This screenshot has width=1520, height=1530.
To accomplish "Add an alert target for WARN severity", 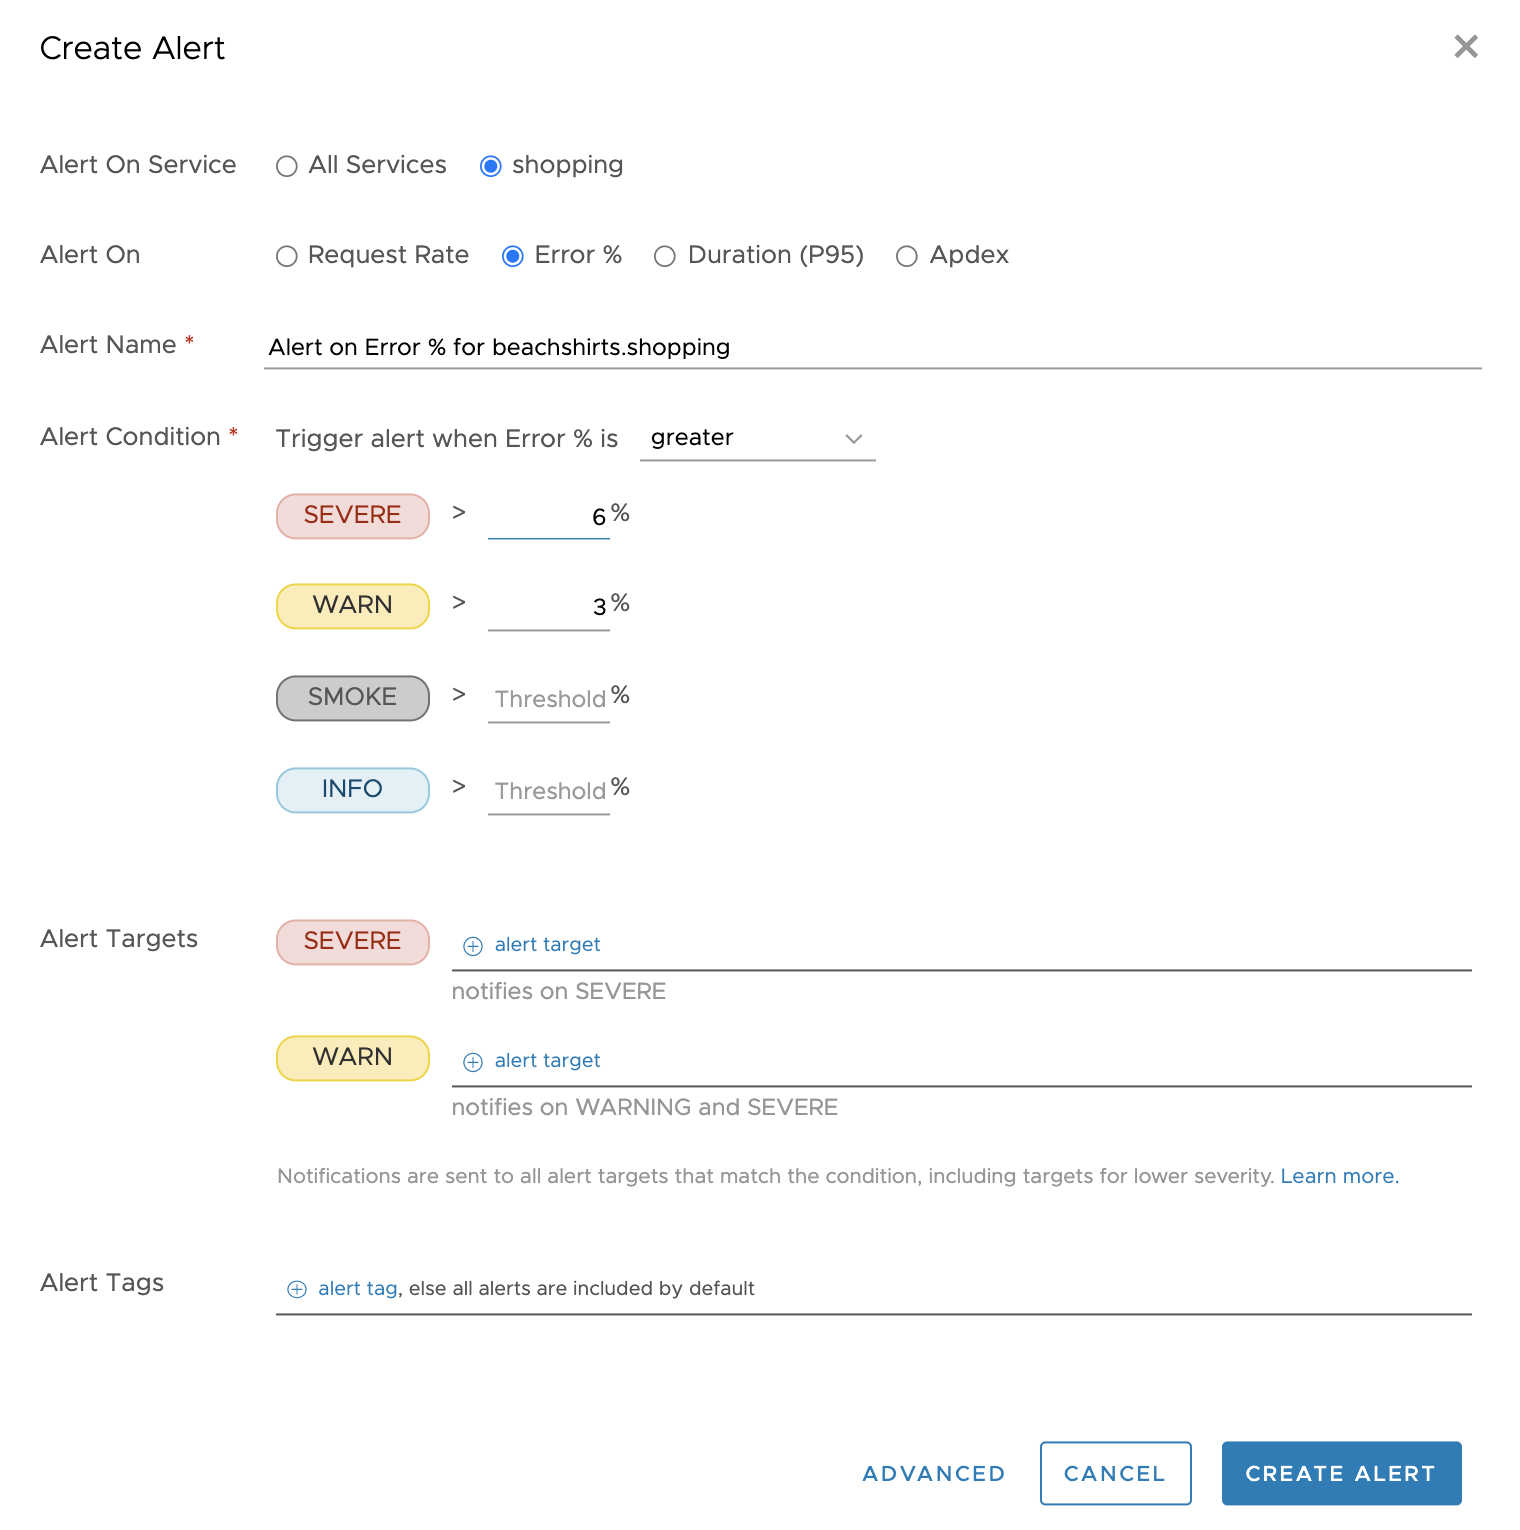I will (x=530, y=1060).
